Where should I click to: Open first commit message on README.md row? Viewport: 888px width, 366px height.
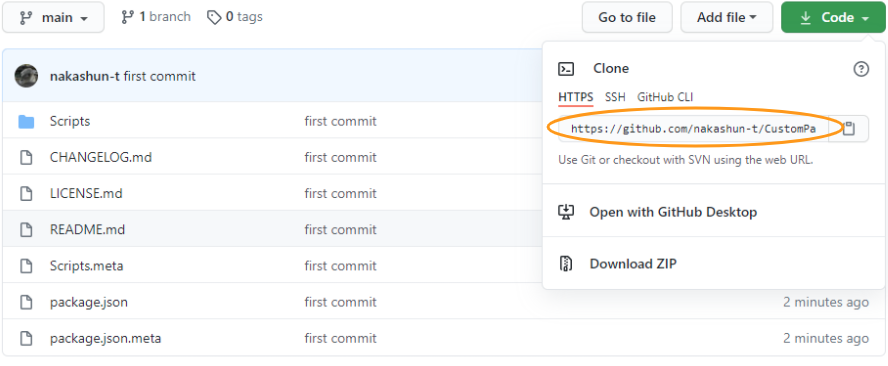pyautogui.click(x=340, y=230)
